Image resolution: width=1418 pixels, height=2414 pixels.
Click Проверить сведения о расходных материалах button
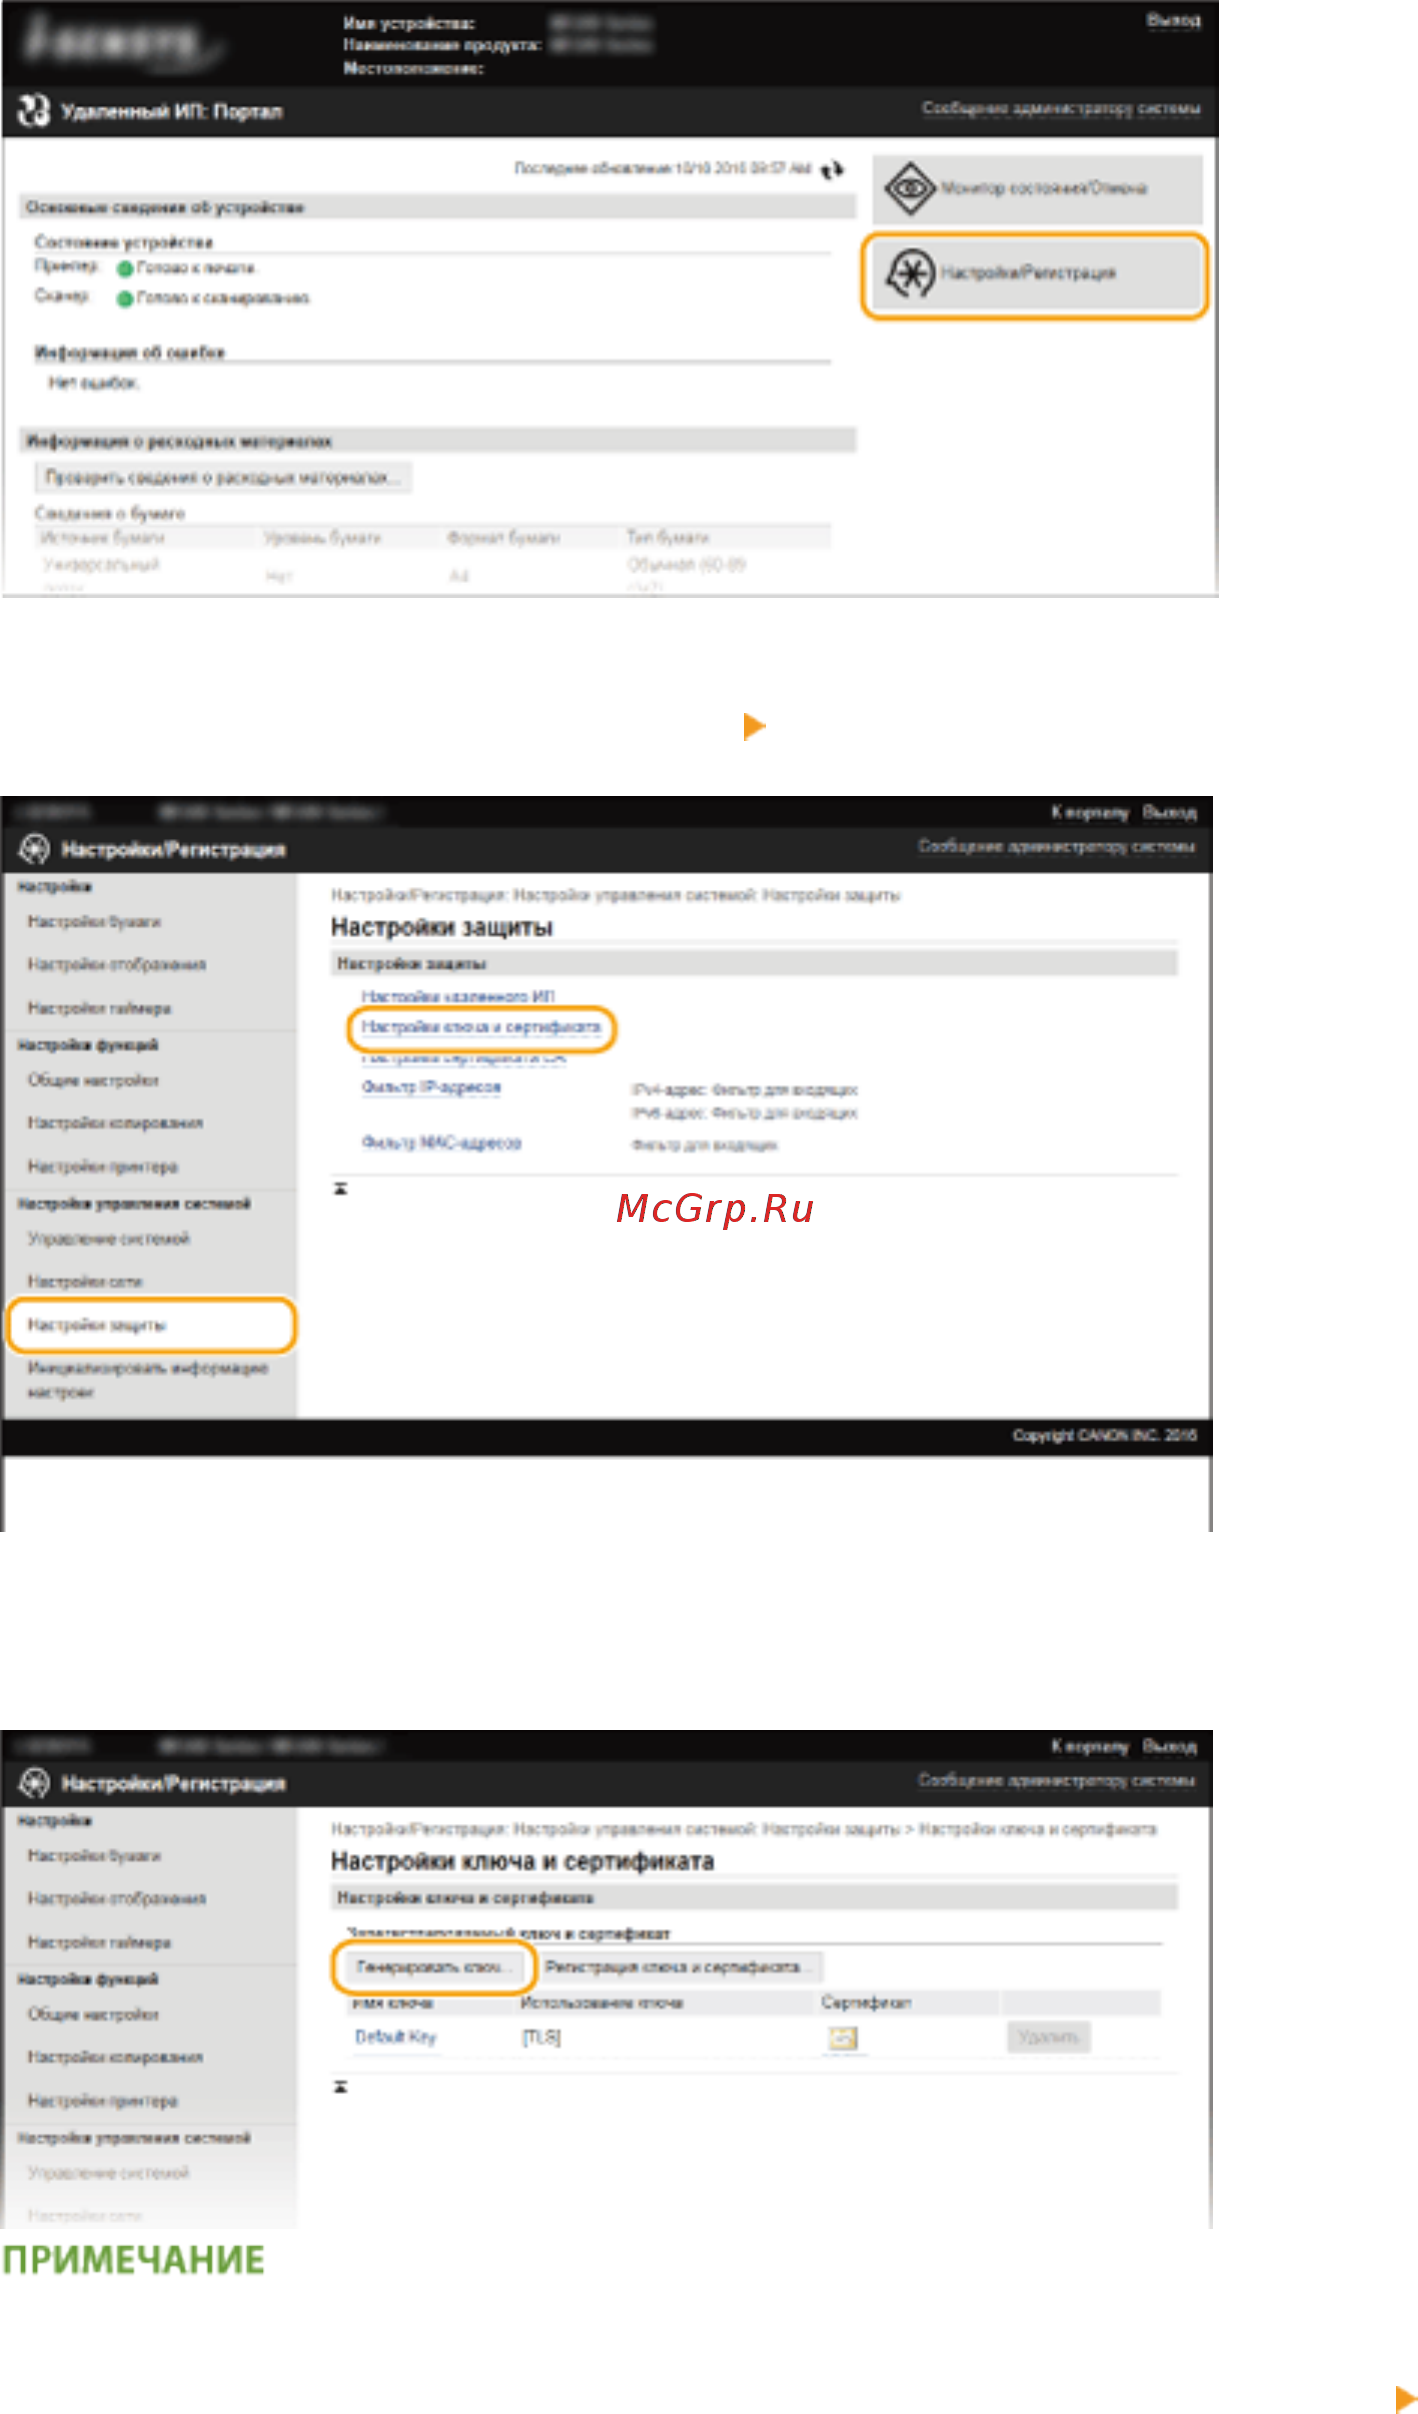pyautogui.click(x=223, y=478)
